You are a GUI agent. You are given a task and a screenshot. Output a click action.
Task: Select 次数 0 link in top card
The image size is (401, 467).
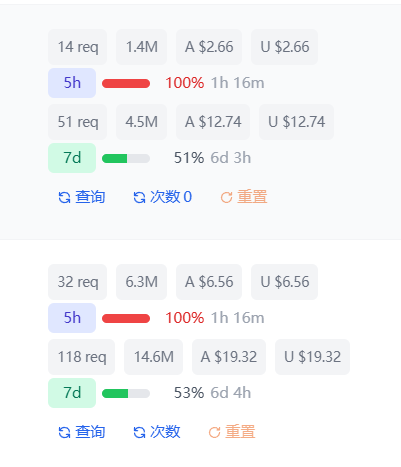pyautogui.click(x=163, y=197)
